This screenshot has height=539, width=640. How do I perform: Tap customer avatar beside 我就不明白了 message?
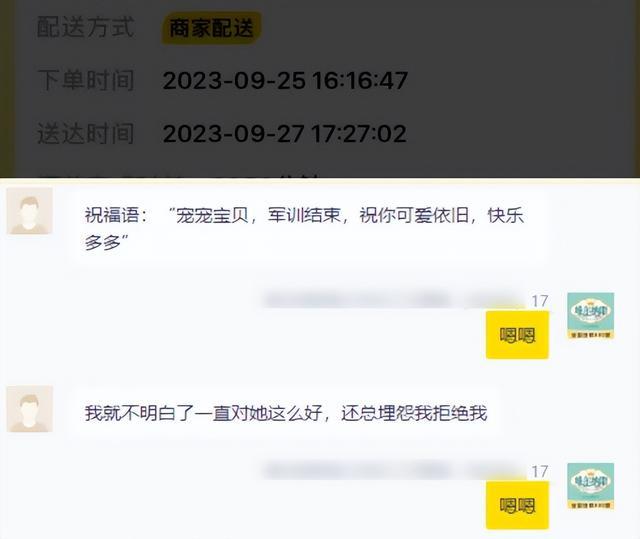pos(29,409)
